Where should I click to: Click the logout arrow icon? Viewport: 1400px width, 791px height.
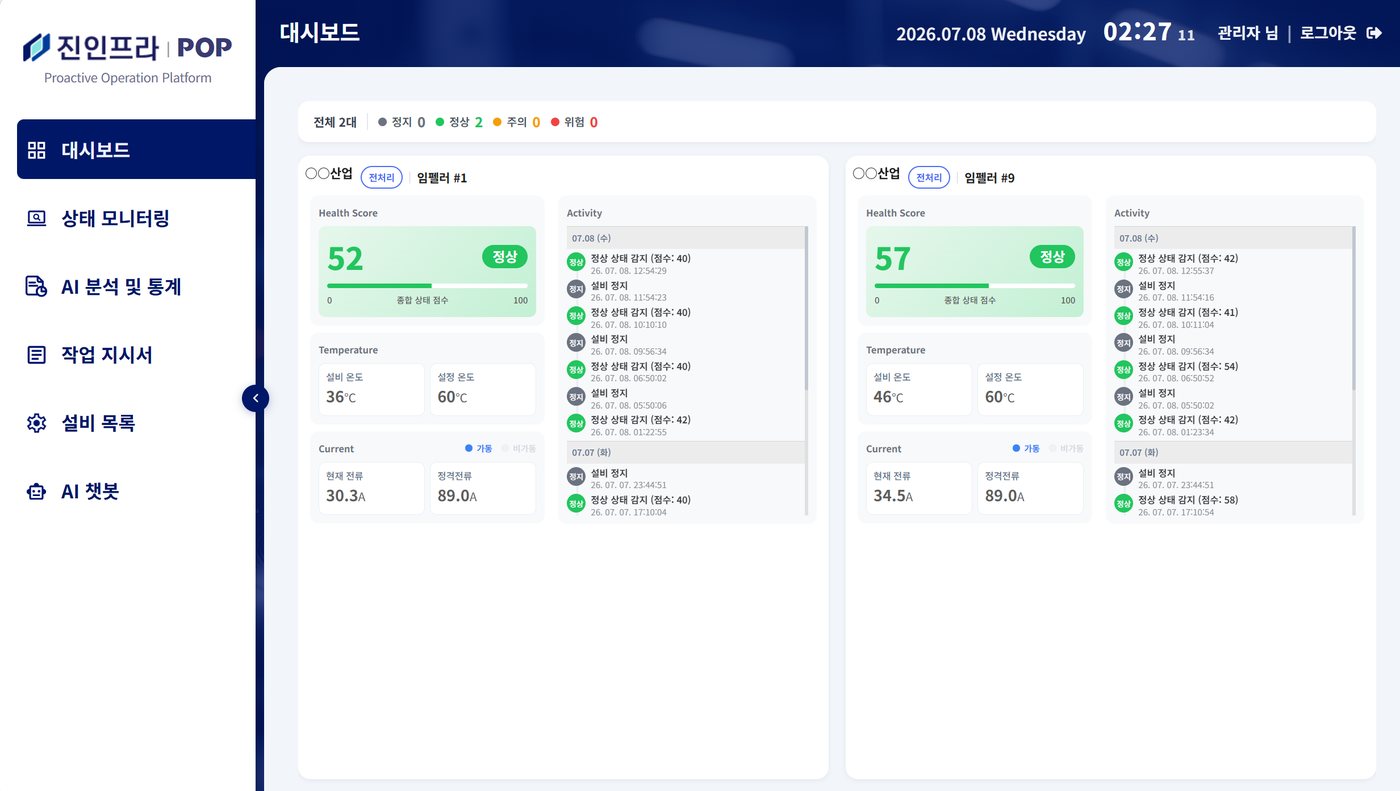(1374, 33)
